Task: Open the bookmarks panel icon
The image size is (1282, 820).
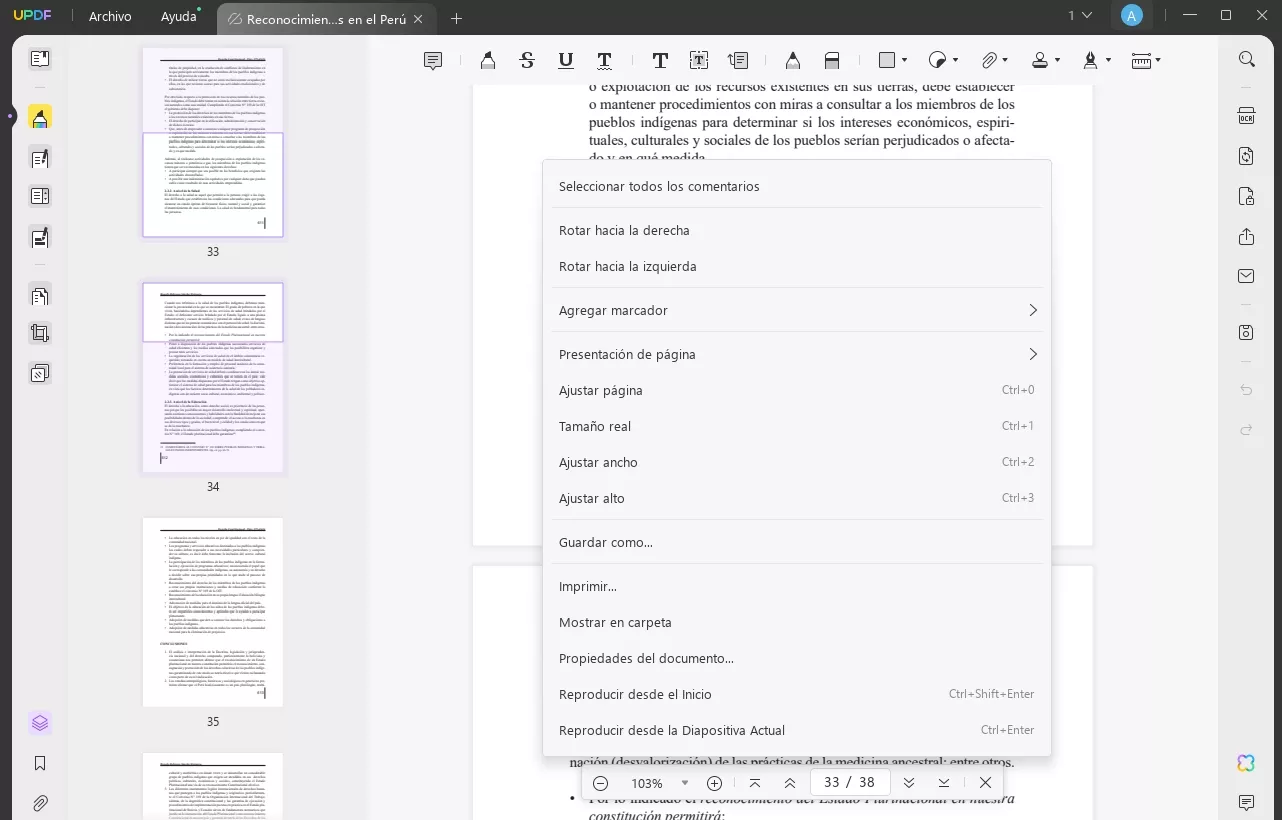Action: click(40, 763)
